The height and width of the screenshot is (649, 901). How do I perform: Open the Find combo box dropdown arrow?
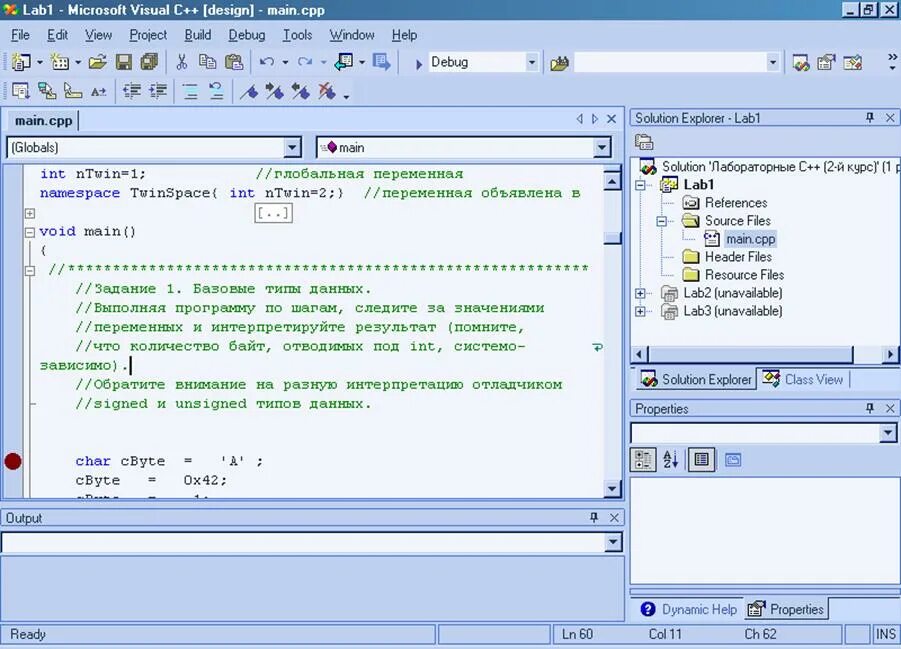(x=773, y=62)
